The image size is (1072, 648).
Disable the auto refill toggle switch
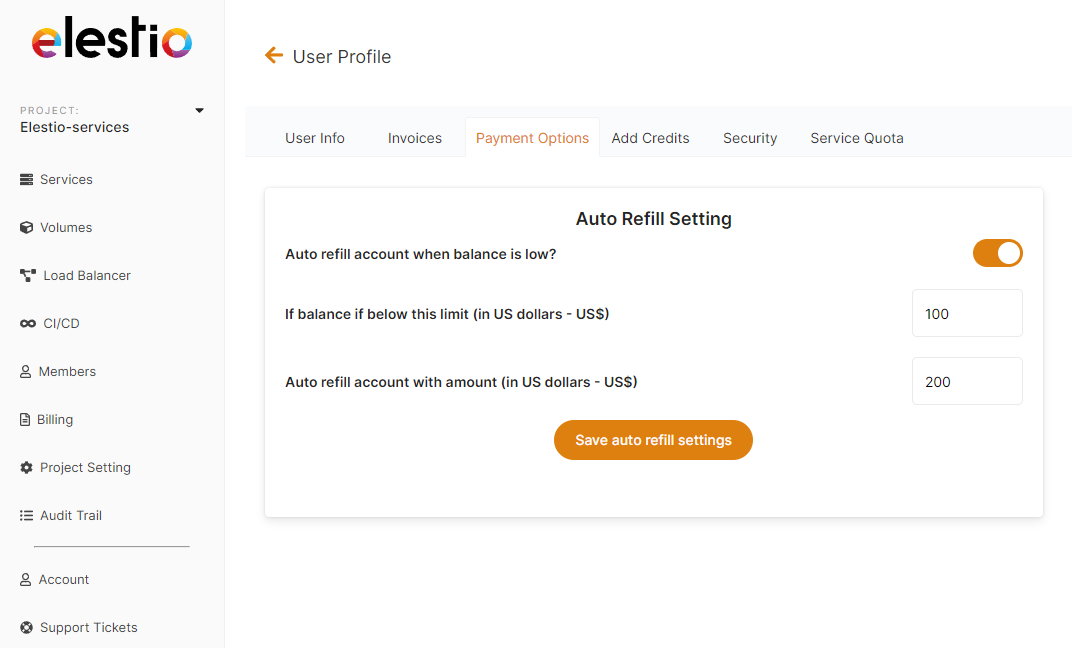(997, 253)
